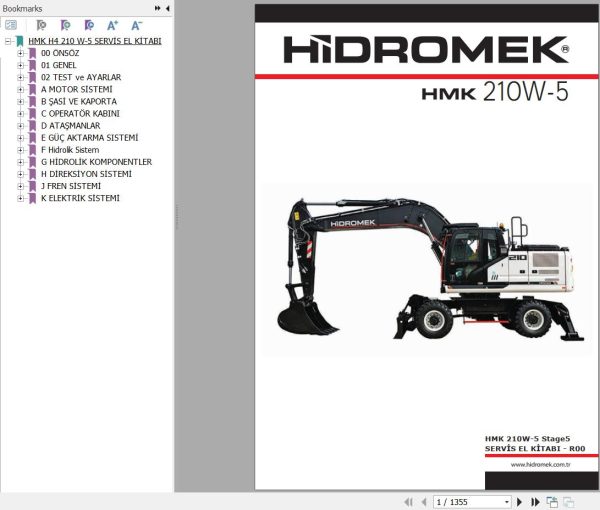Expand the A MOTOR SISTEMI bookmark
Image resolution: width=600 pixels, height=510 pixels.
[21, 90]
